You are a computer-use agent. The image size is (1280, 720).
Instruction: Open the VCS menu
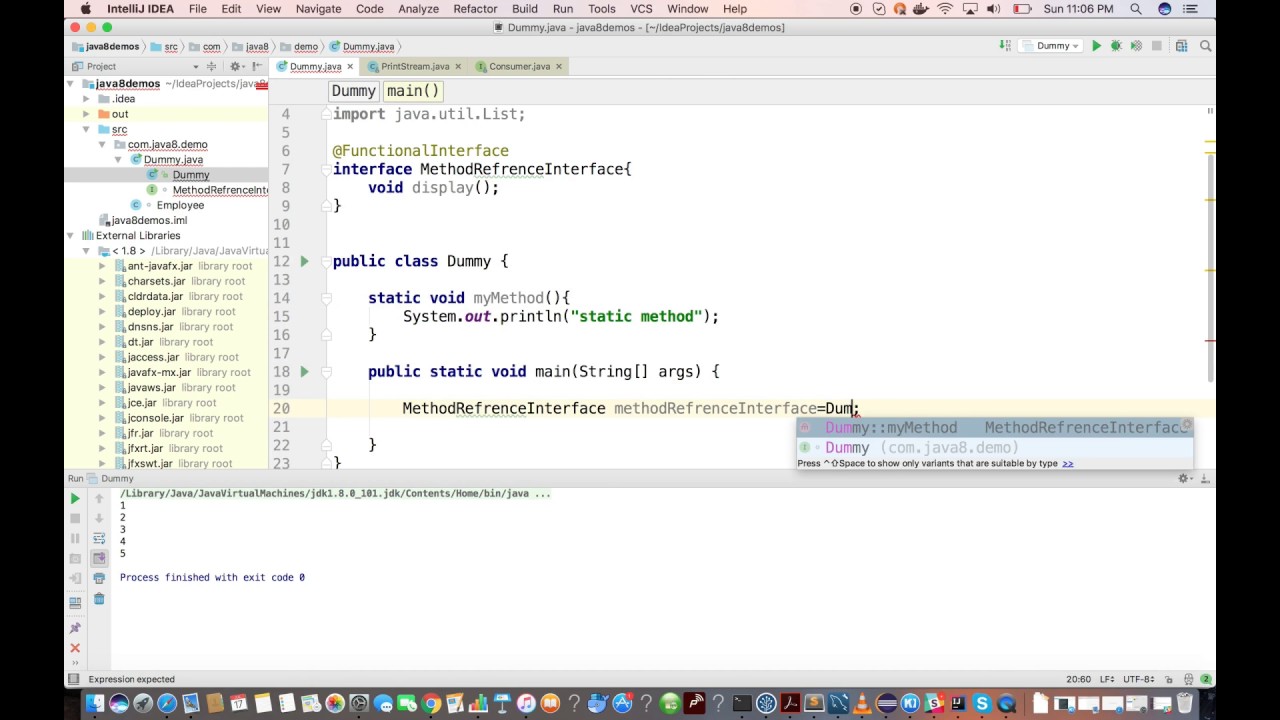(641, 9)
